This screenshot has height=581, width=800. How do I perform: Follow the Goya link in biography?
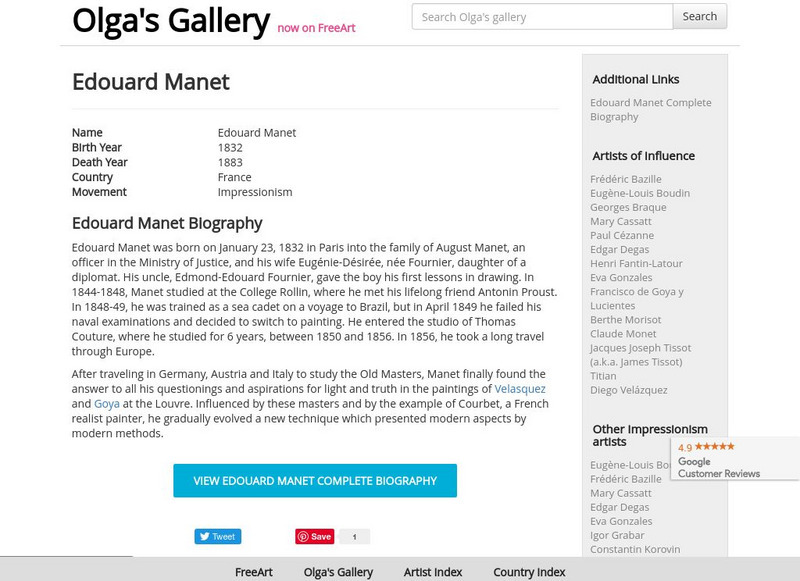coord(107,404)
